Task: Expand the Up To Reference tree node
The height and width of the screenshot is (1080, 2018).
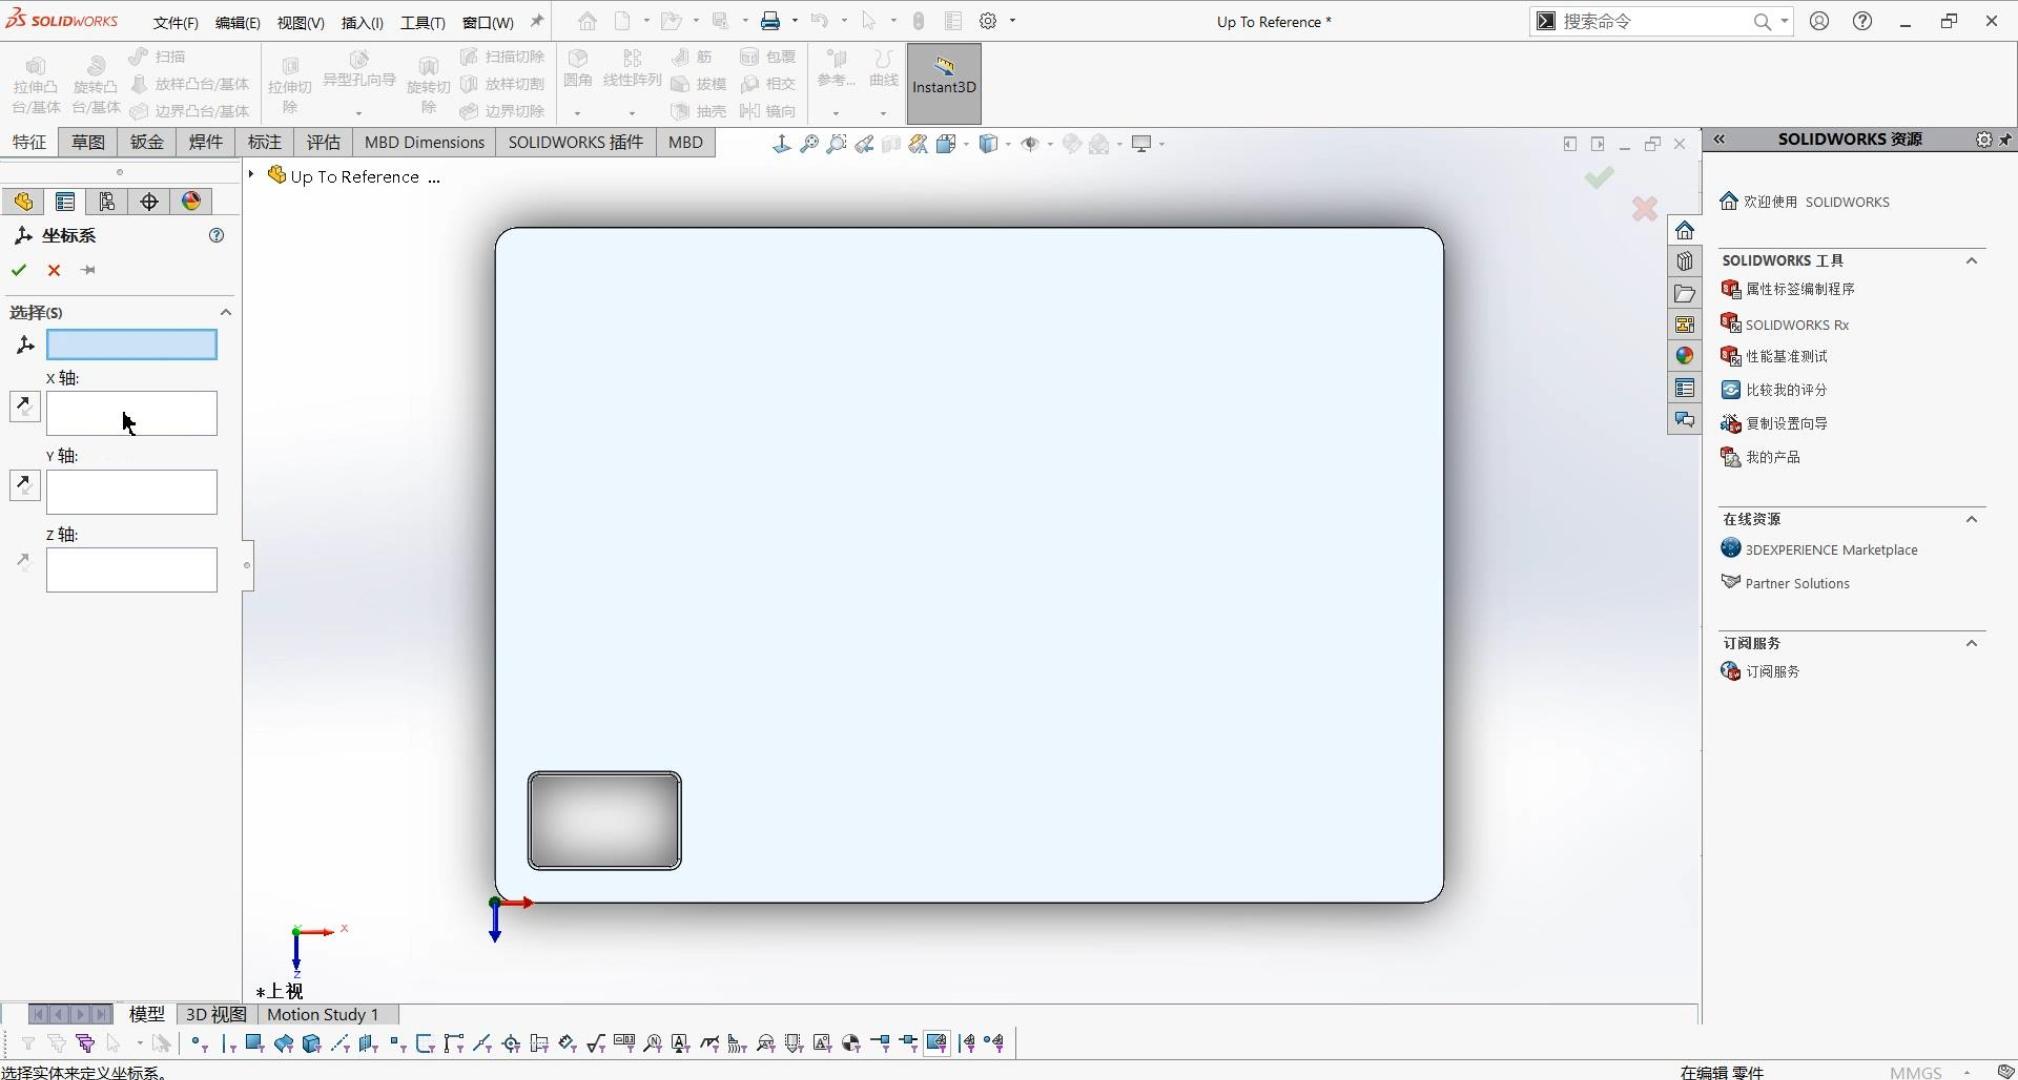Action: pyautogui.click(x=251, y=175)
